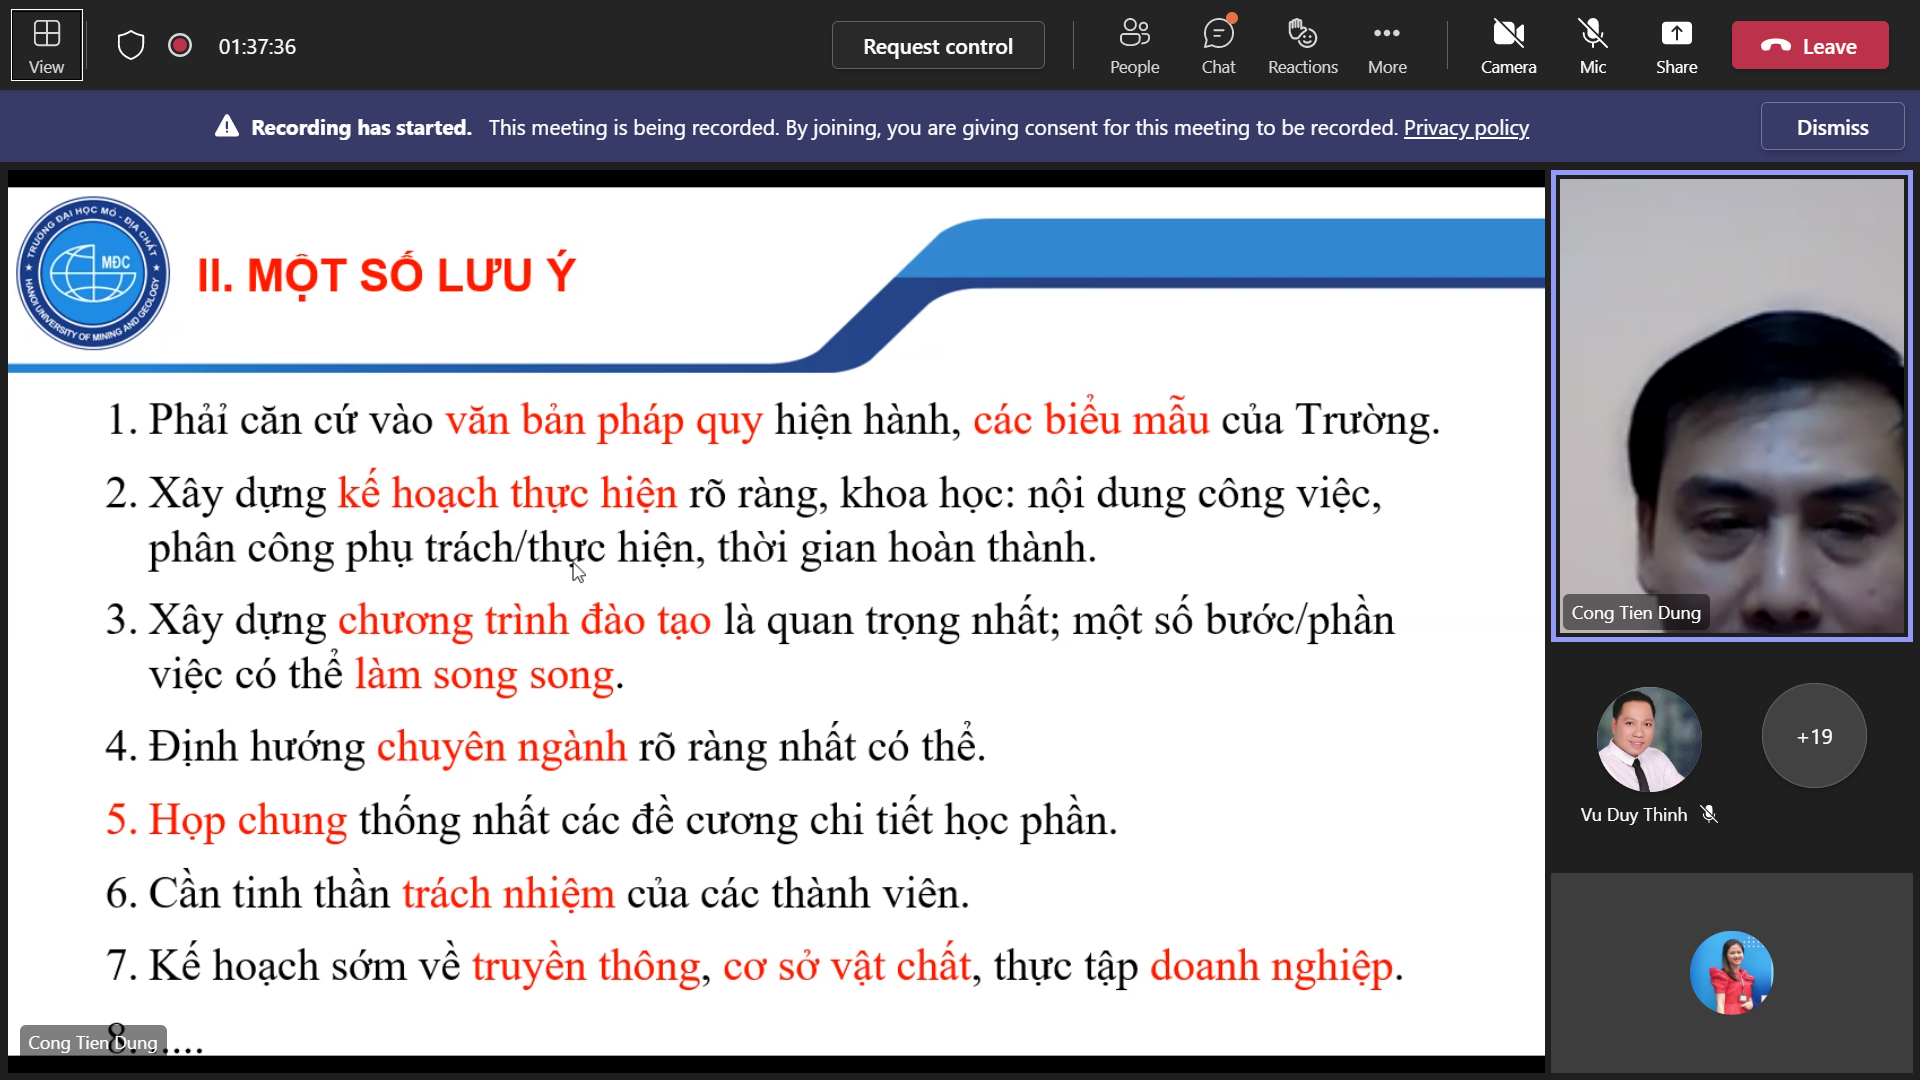Click text 'doanh nghiệp' in item 7
This screenshot has width=1920, height=1080.
1272,967
